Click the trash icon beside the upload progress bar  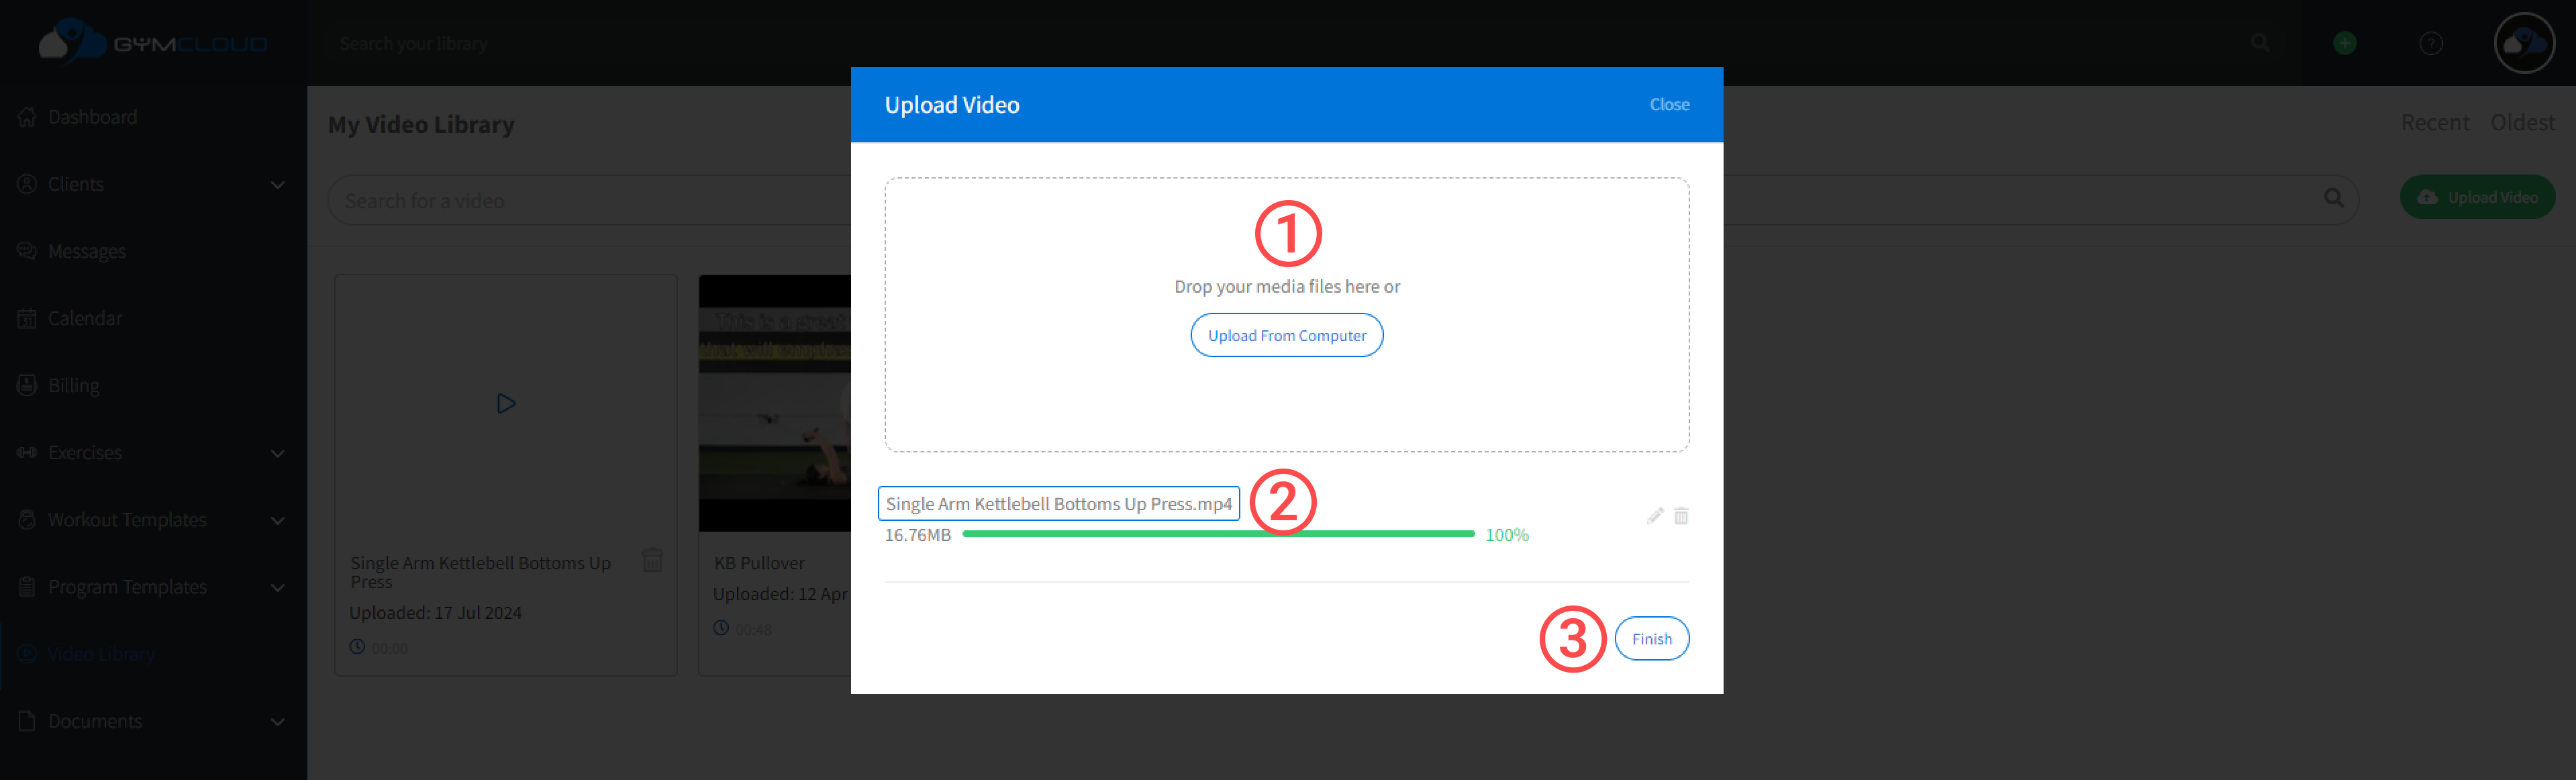point(1681,516)
